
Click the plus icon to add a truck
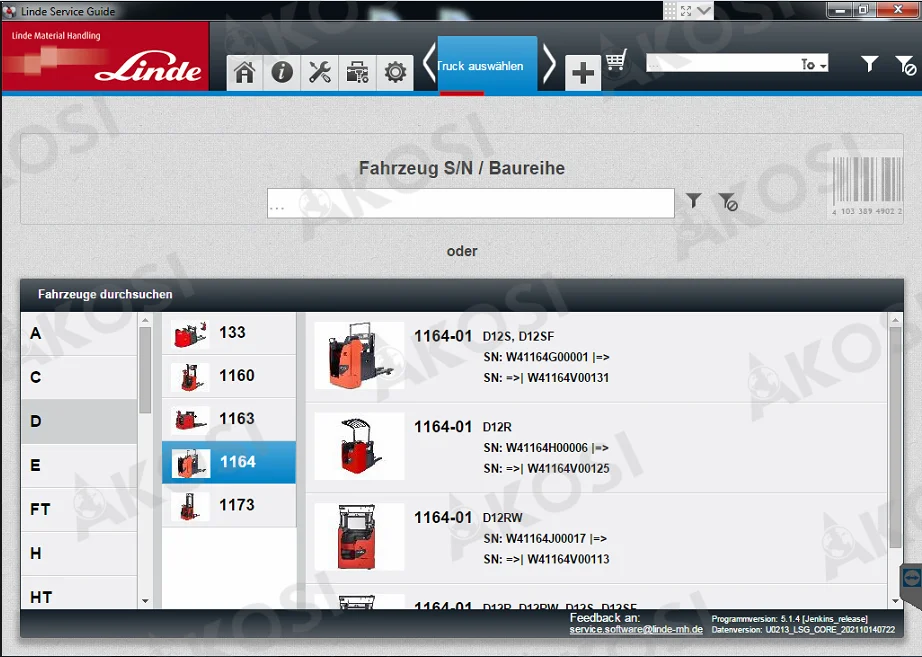coord(583,72)
